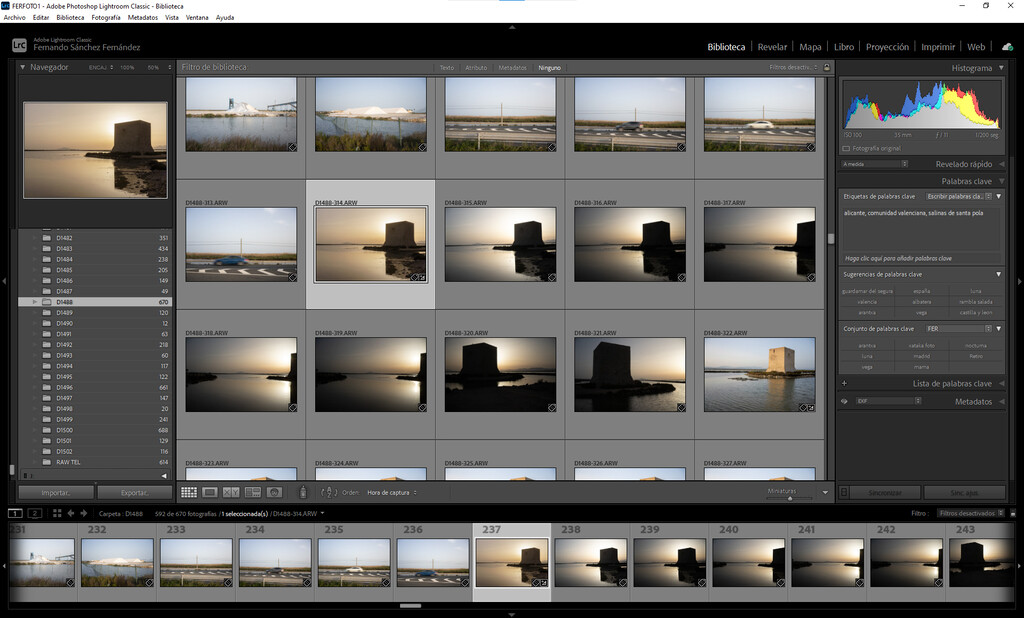Toggle the 'Filtros desactivados' filmstrip switch

pos(1013,512)
